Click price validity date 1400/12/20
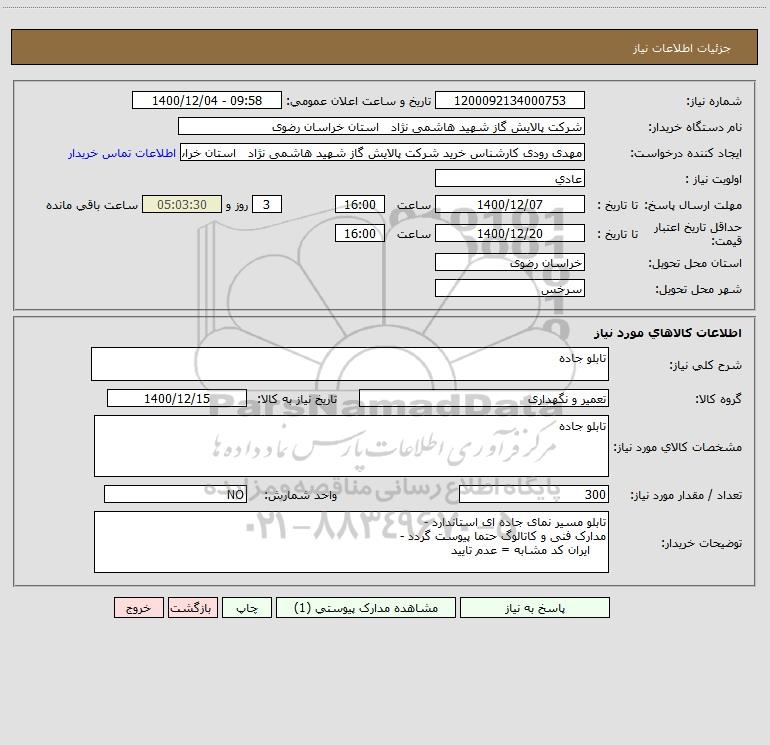 pos(510,233)
